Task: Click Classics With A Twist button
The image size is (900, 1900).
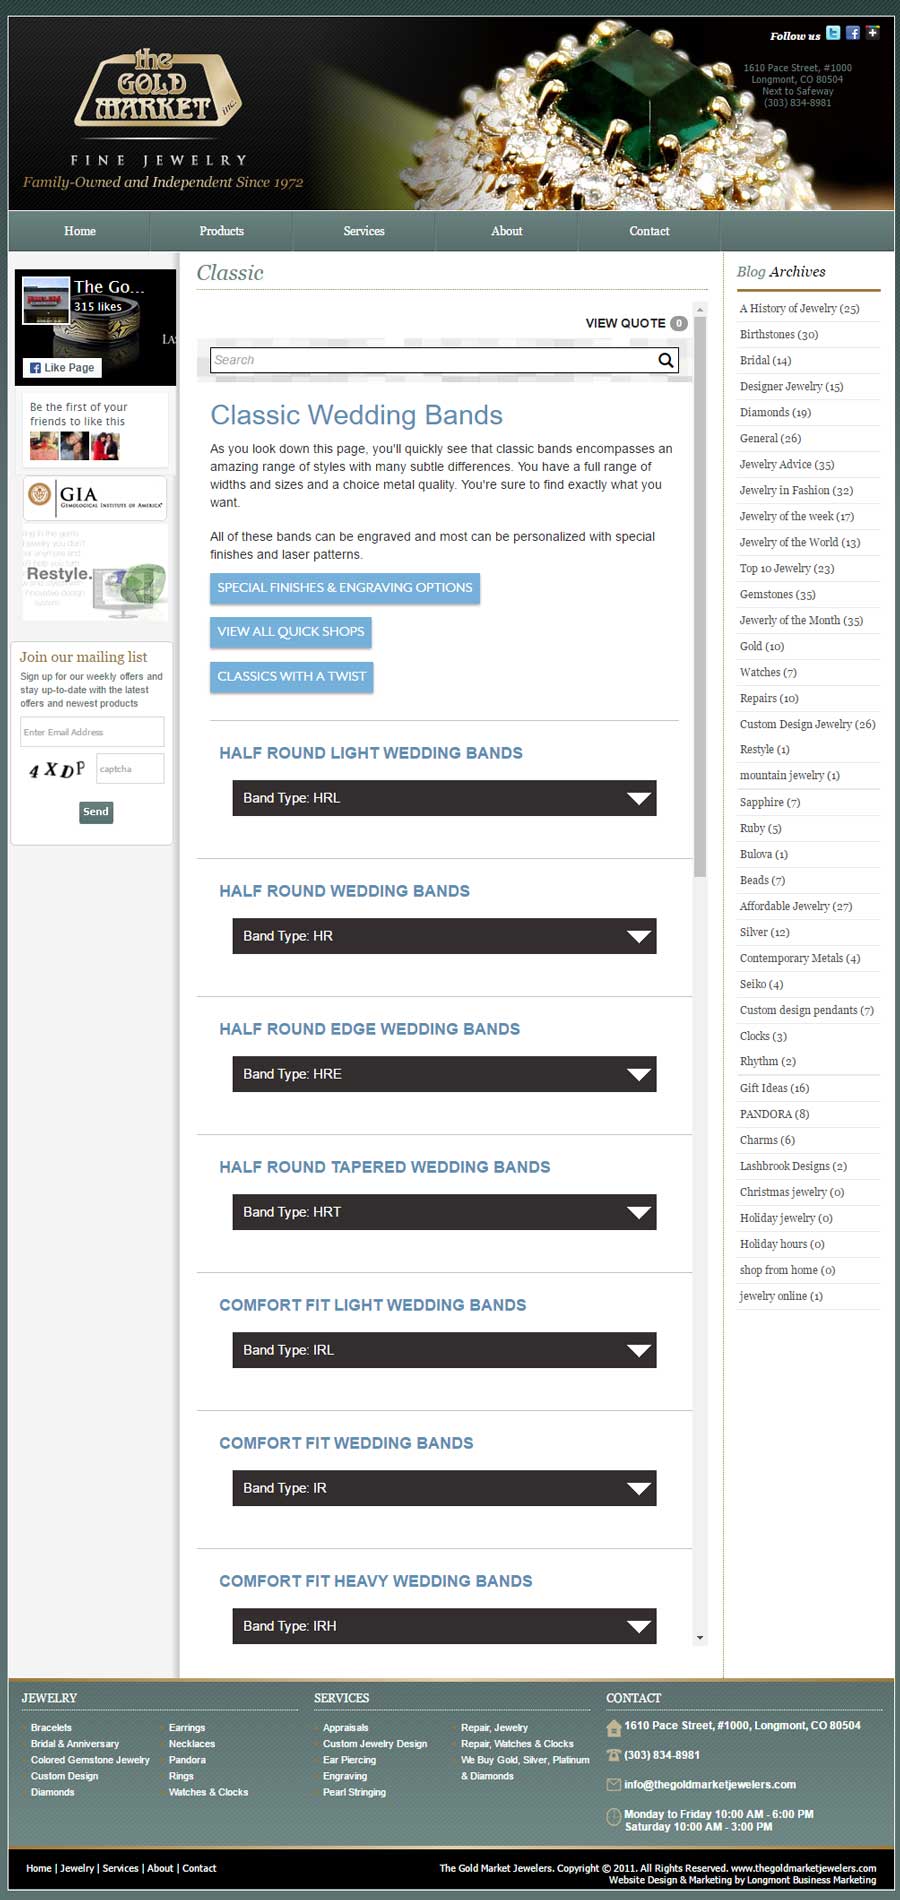Action: [292, 676]
